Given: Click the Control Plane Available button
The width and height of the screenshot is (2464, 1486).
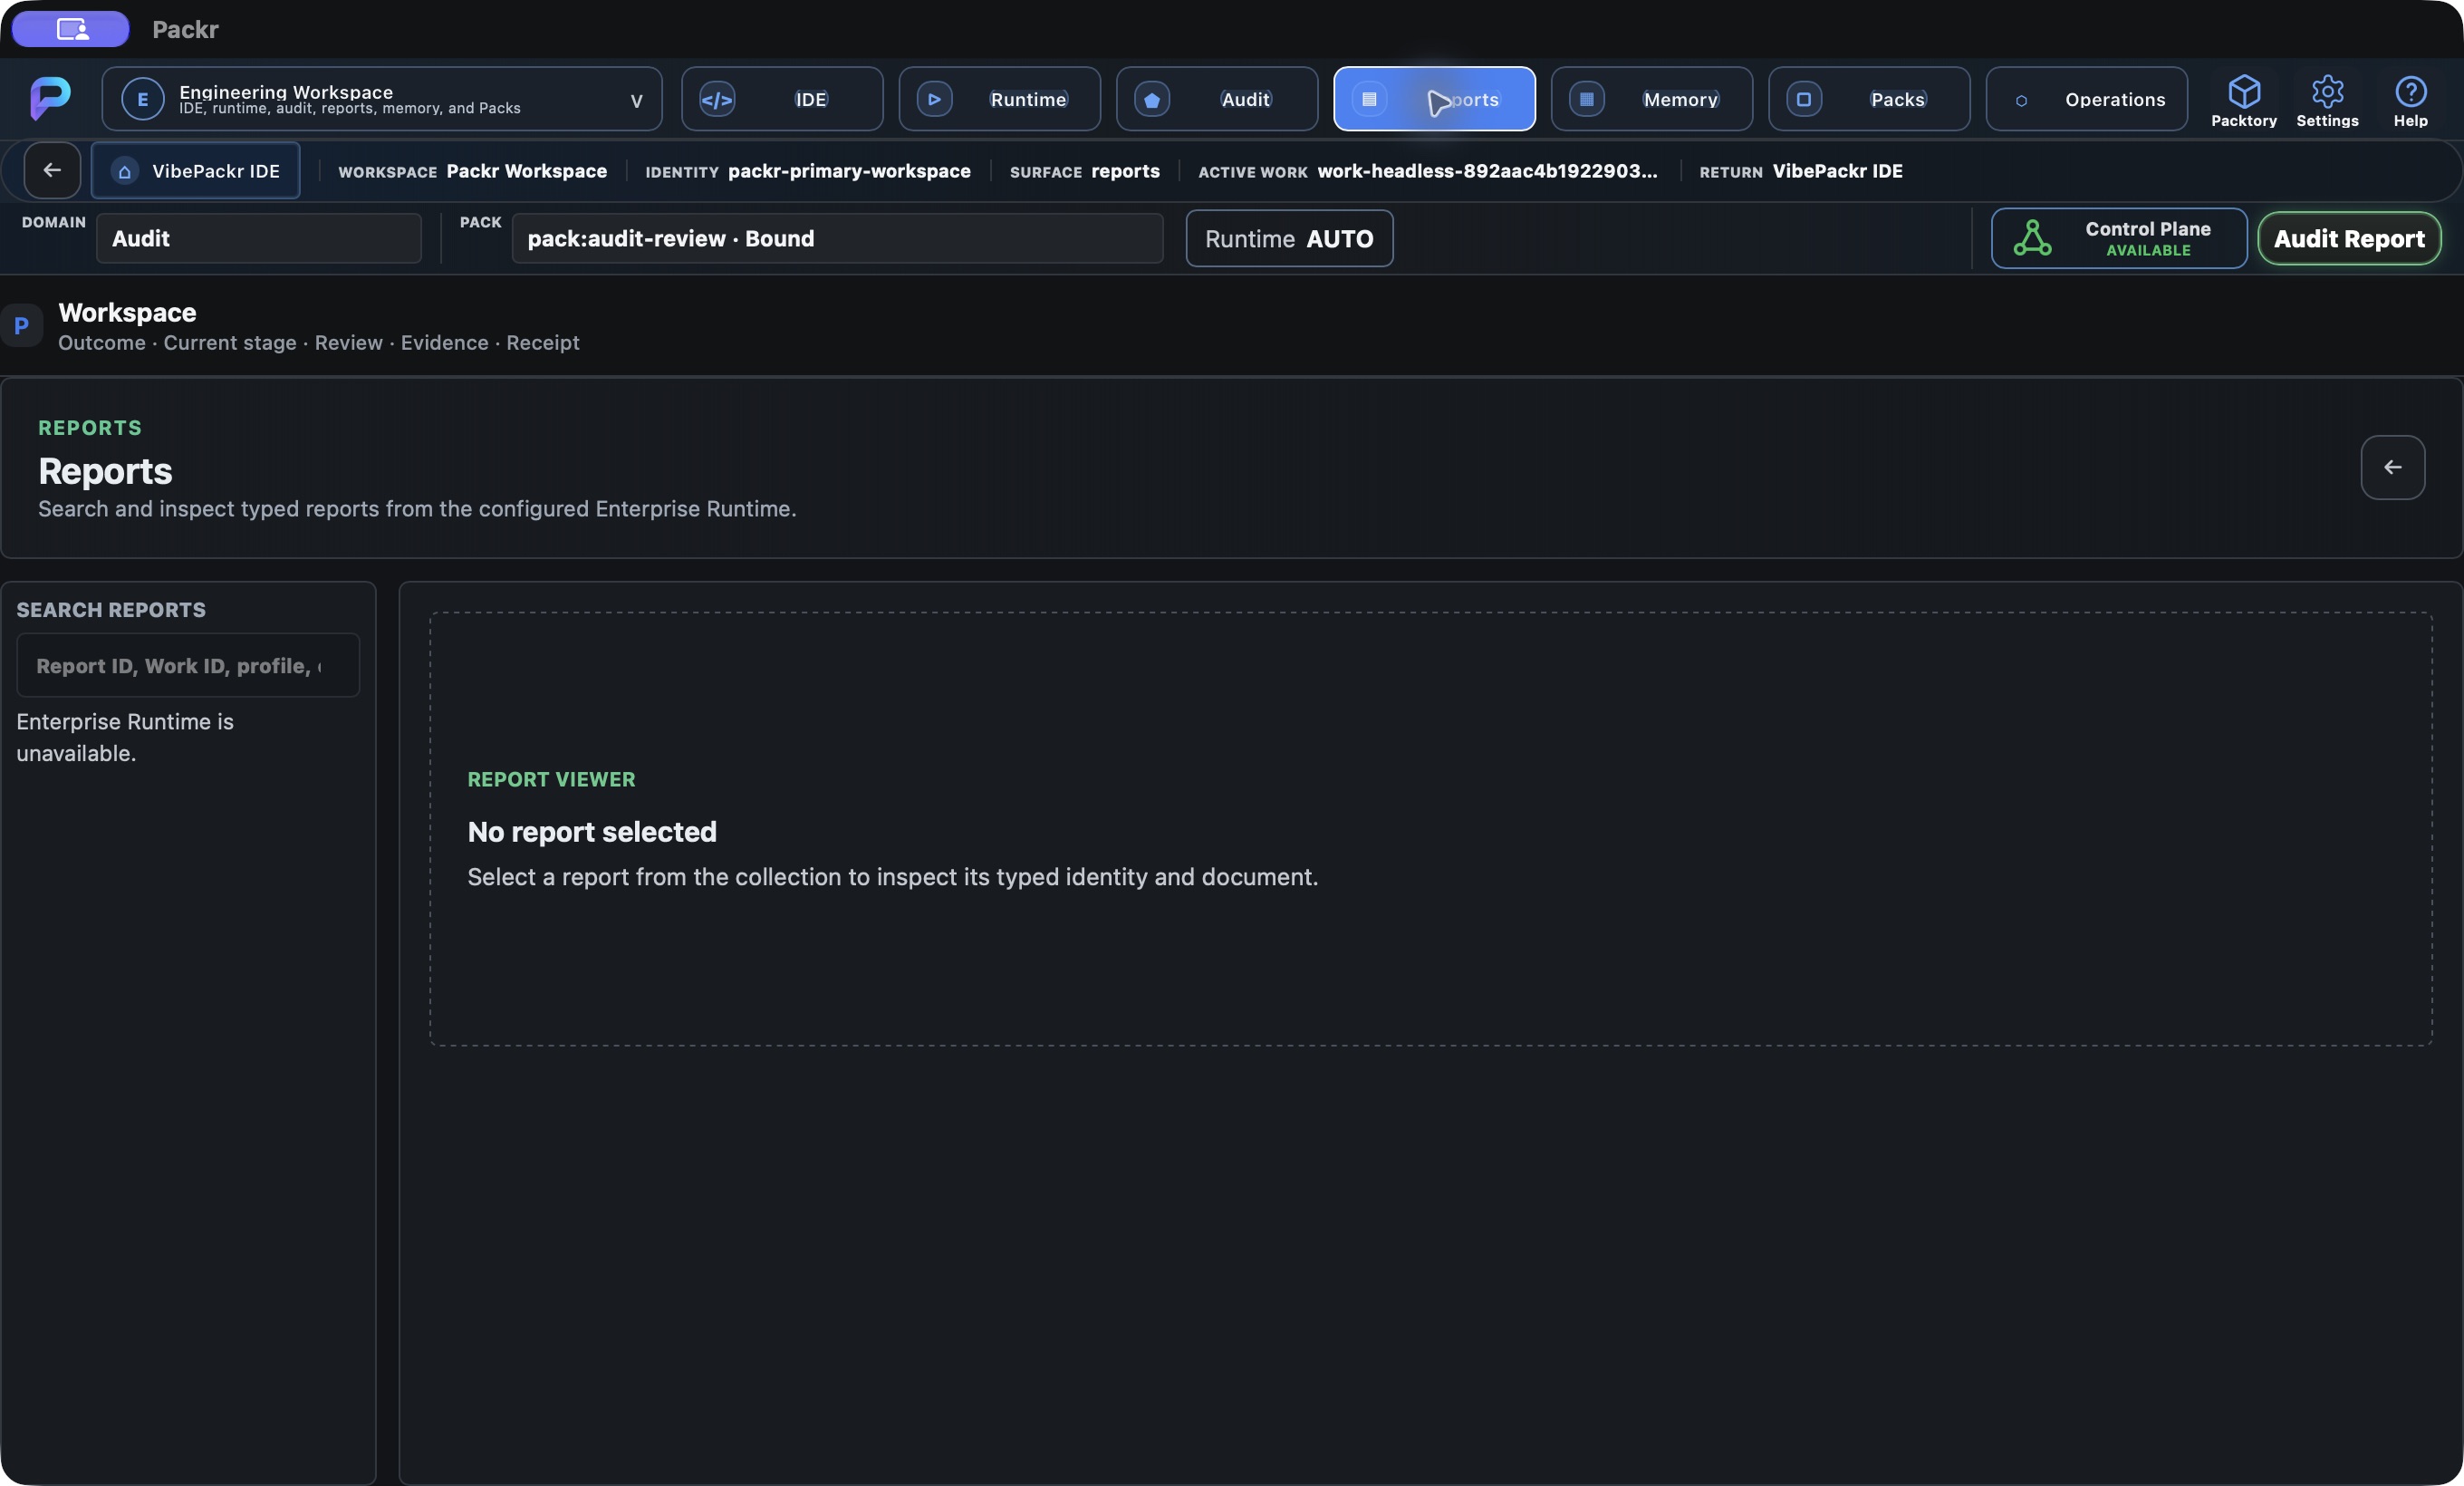Looking at the screenshot, I should click(x=2119, y=238).
